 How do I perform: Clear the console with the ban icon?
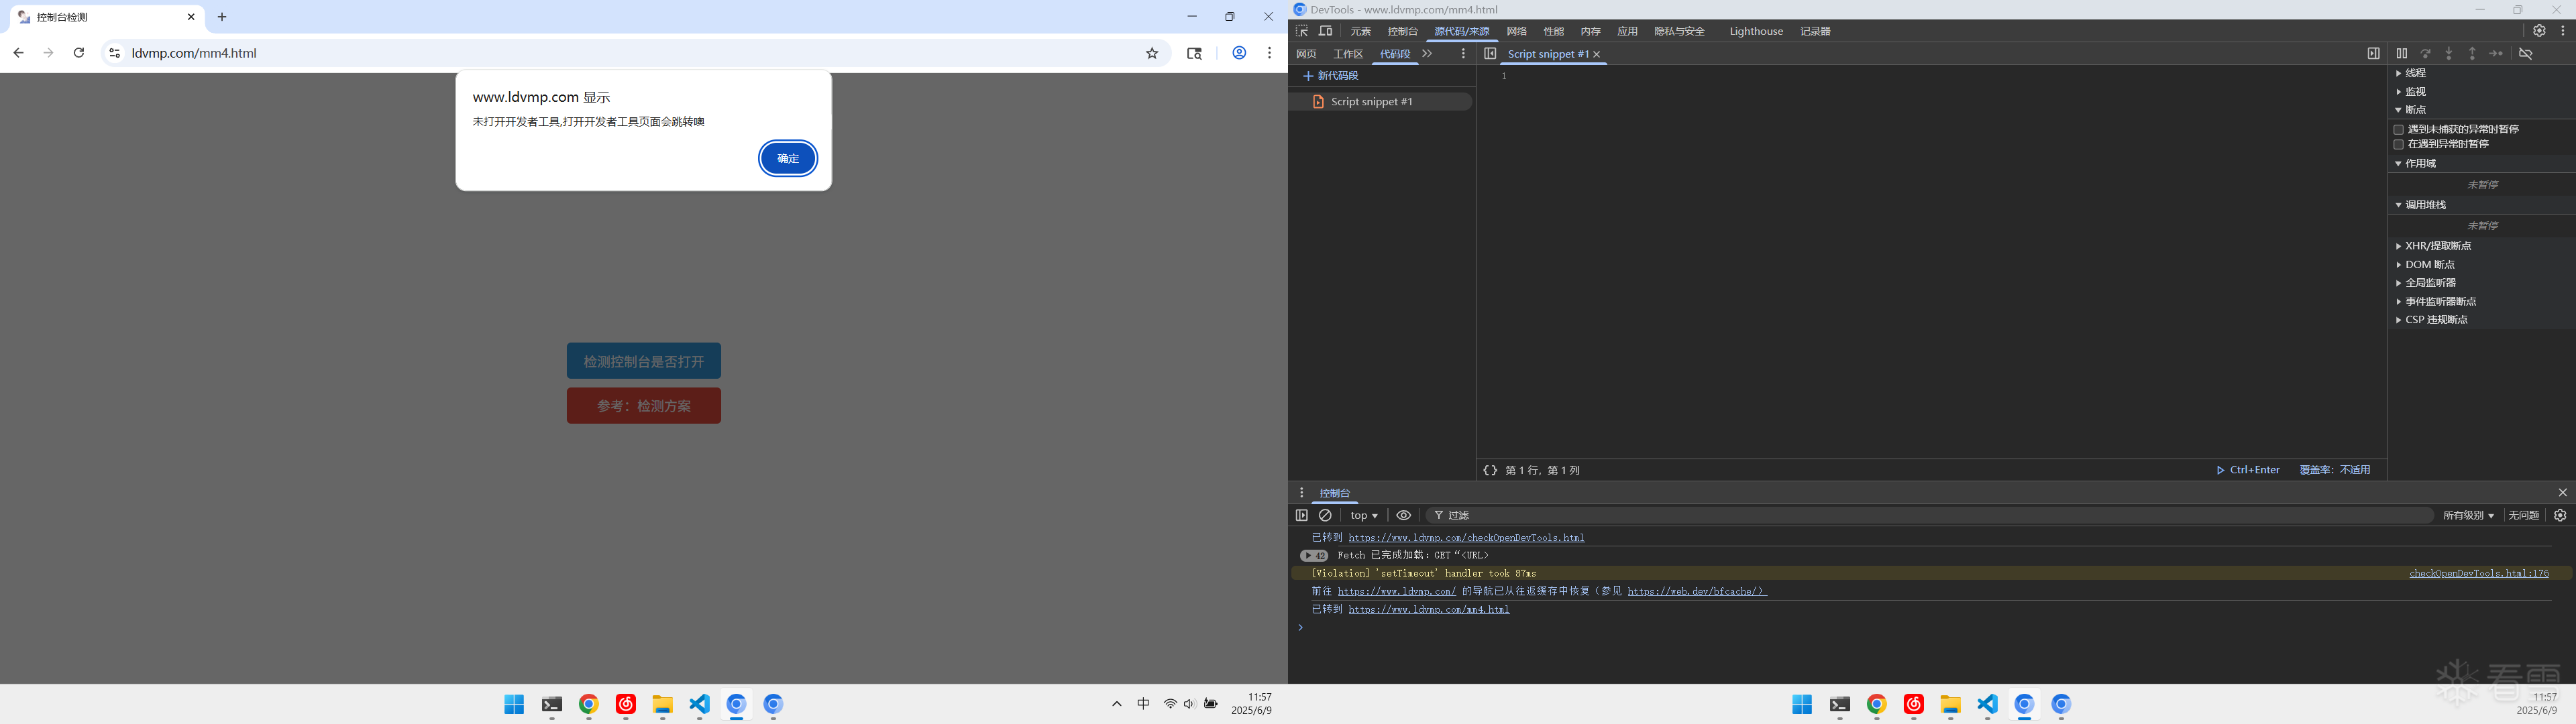tap(1325, 515)
